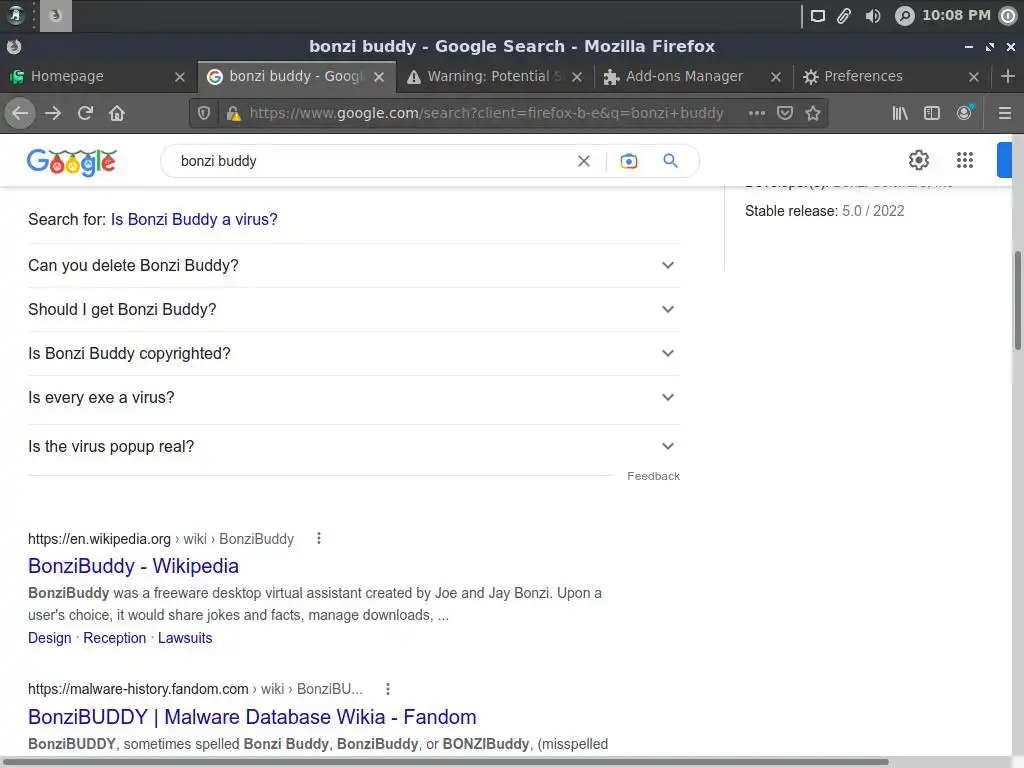Close the Add-ons Manager tab

(x=776, y=77)
